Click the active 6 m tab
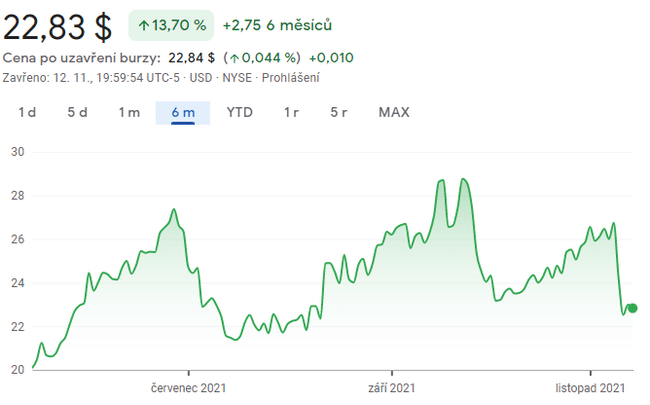Viewport: 650px width, 405px height. click(182, 112)
